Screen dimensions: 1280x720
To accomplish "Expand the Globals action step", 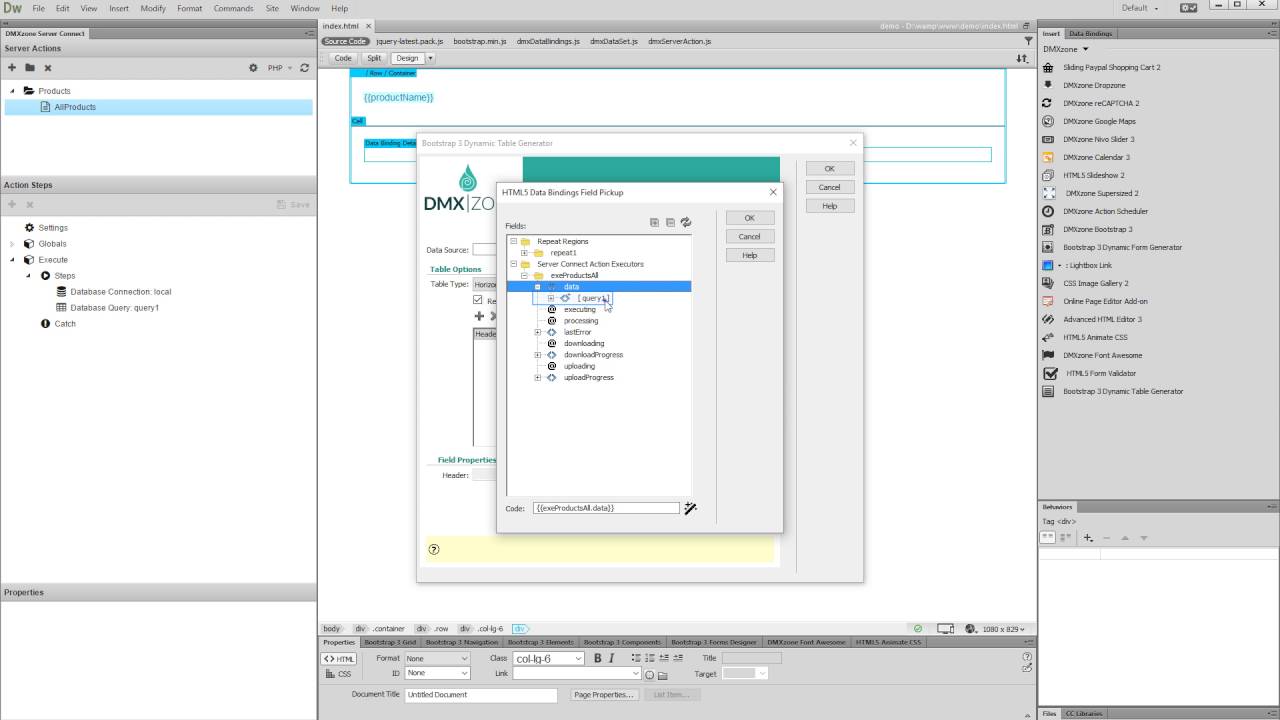I will pyautogui.click(x=13, y=244).
